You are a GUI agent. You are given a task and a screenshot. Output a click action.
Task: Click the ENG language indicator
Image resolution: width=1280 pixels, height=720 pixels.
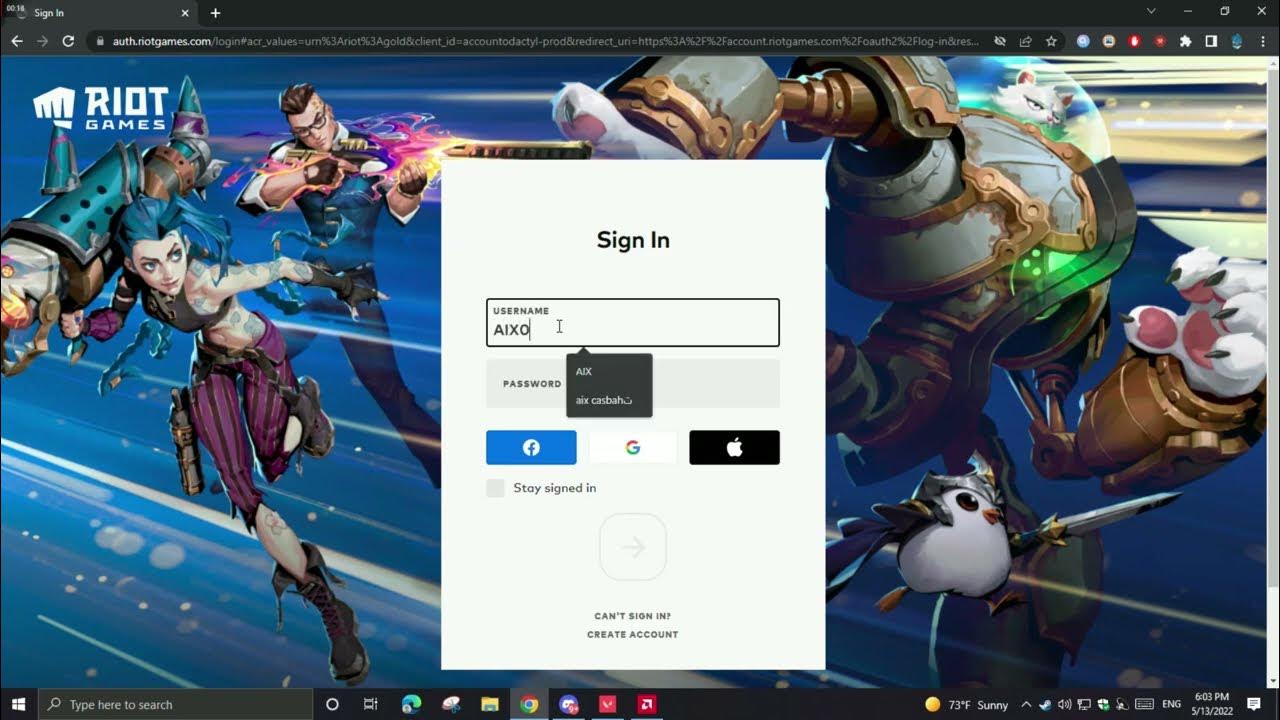(x=1171, y=704)
